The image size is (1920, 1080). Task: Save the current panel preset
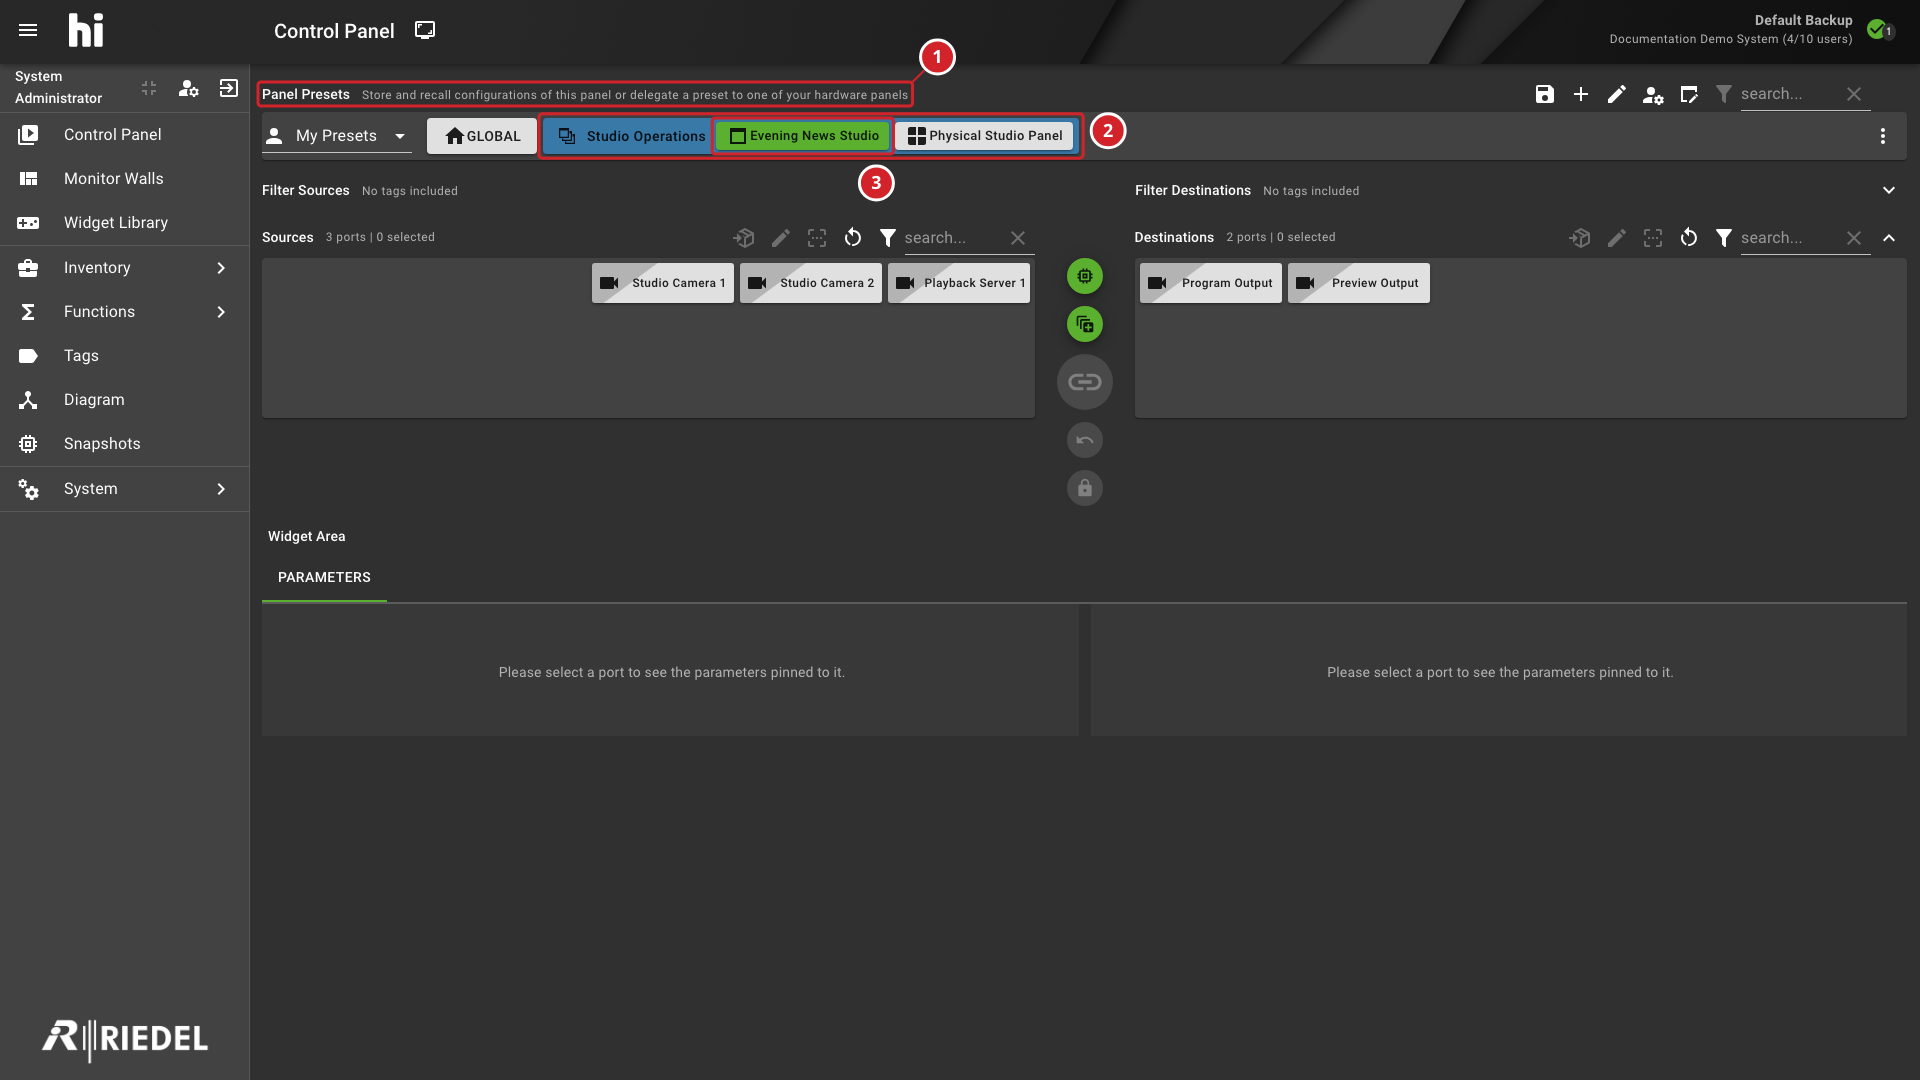point(1545,94)
